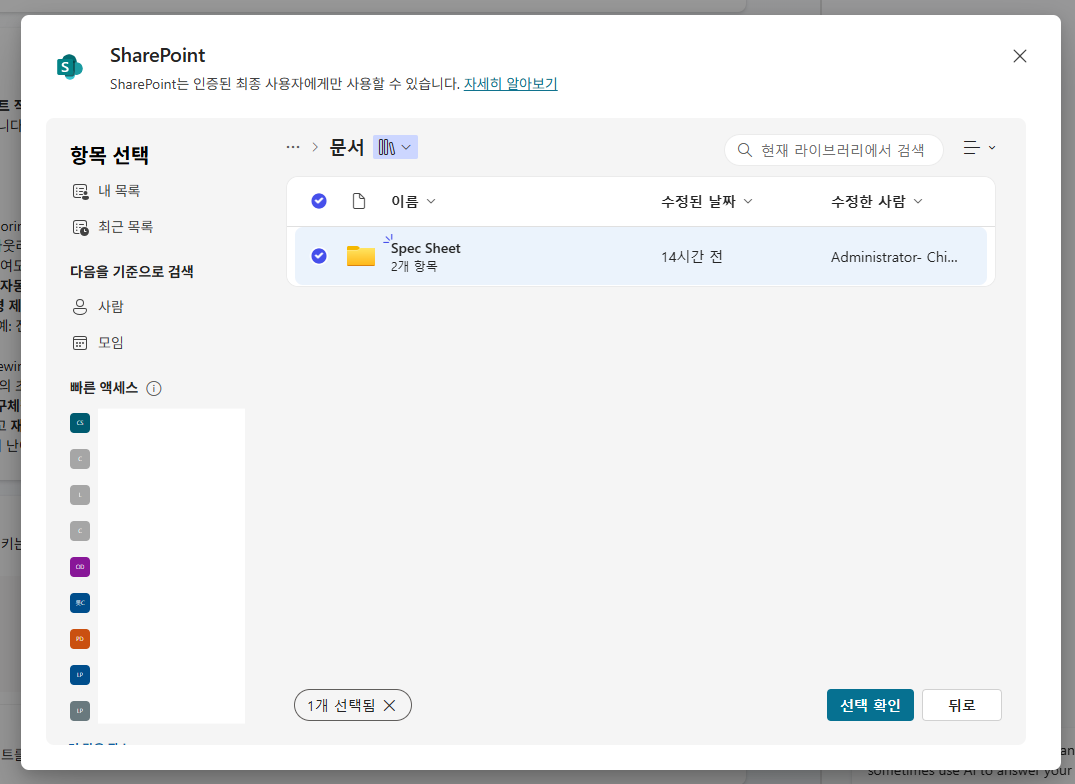Image resolution: width=1075 pixels, height=784 pixels.
Task: Clear the 1개 선택됨 selection chip
Action: pos(389,705)
